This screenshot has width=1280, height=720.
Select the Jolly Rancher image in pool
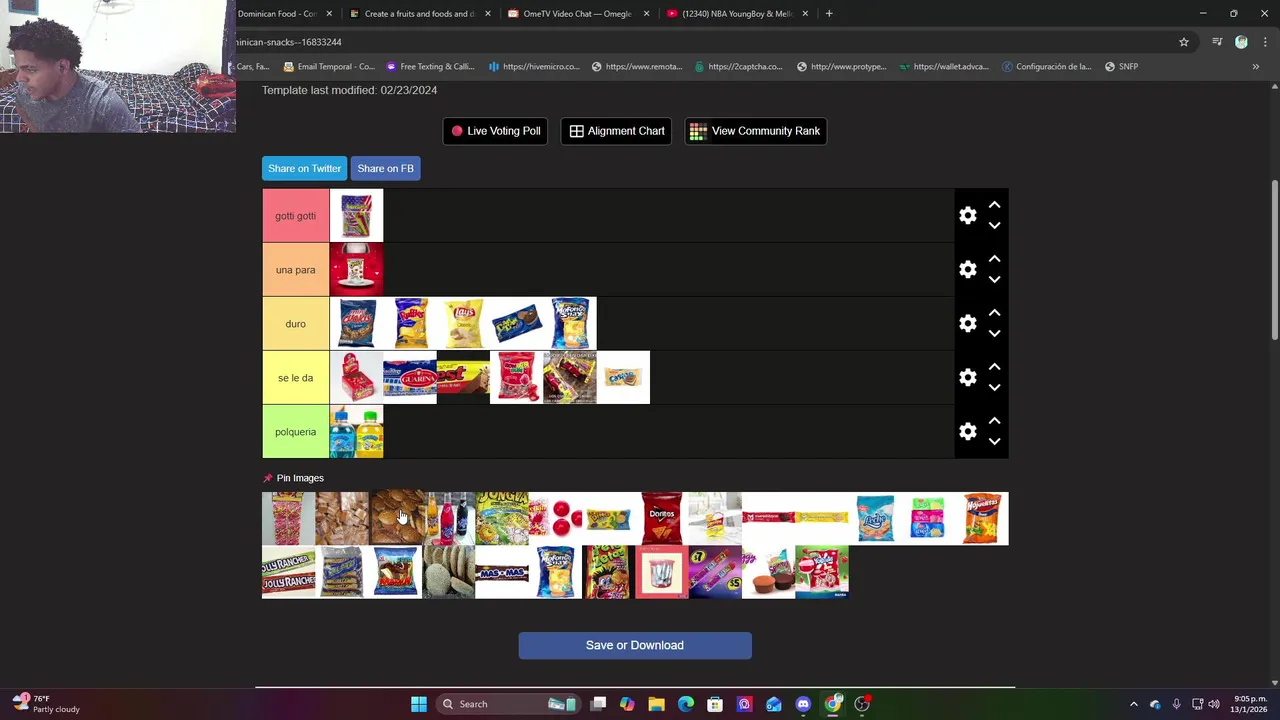coord(288,572)
